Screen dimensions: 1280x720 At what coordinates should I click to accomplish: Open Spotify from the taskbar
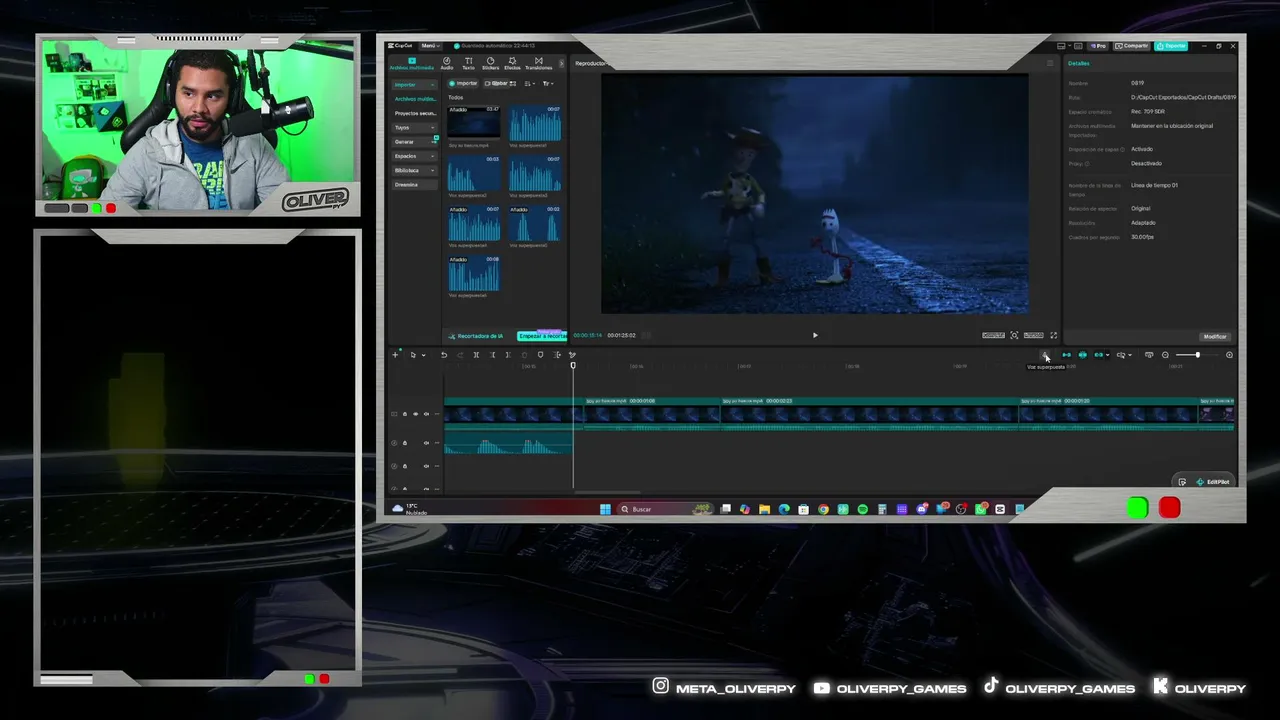[x=862, y=509]
